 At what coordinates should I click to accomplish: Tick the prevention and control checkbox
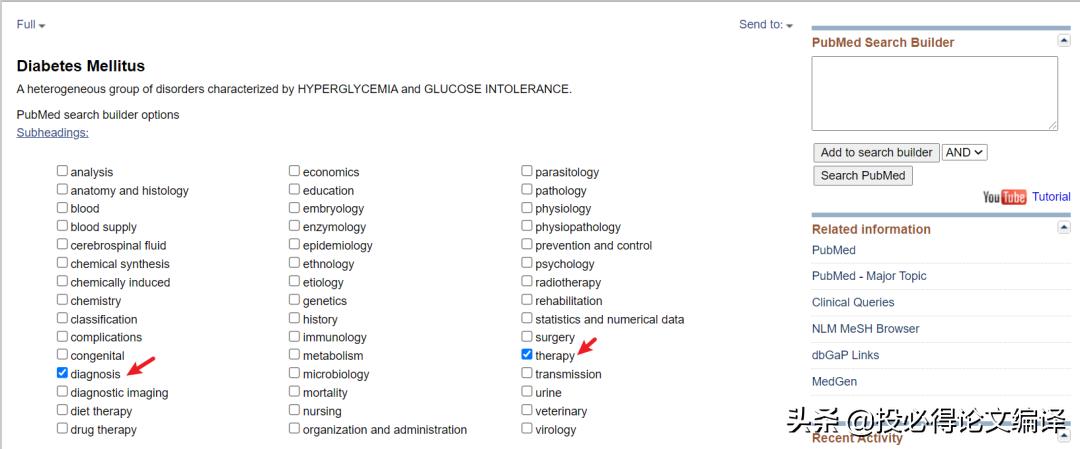(x=527, y=245)
